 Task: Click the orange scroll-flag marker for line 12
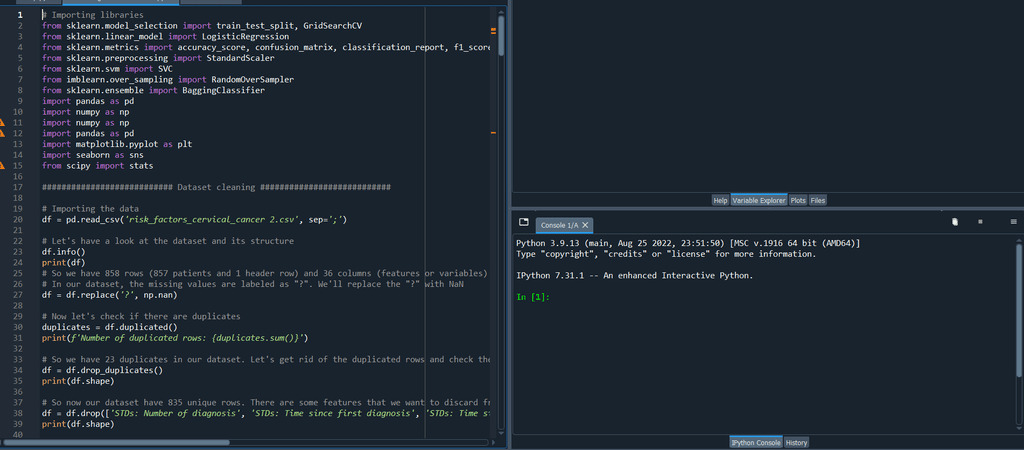click(493, 133)
